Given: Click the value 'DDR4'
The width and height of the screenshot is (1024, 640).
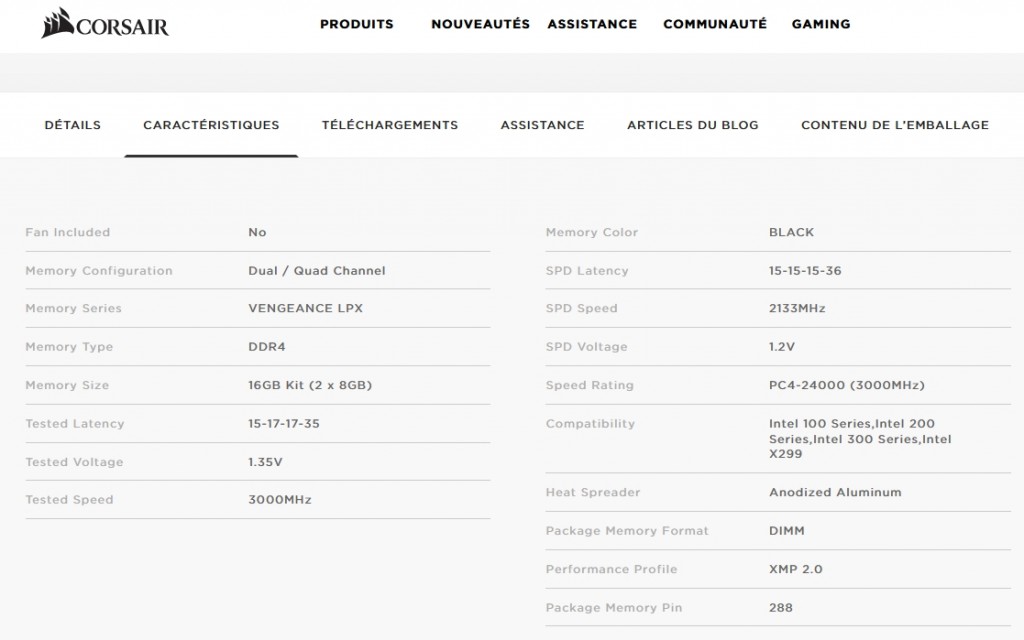Looking at the screenshot, I should pyautogui.click(x=266, y=347).
